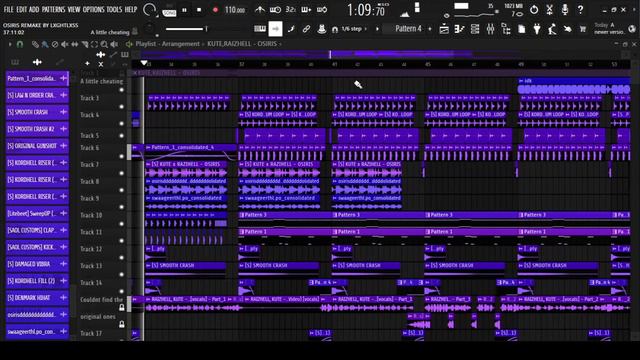Screen dimensions: 640x360
Task: Toggle Pat/Song mode switch
Action: [x=169, y=10]
